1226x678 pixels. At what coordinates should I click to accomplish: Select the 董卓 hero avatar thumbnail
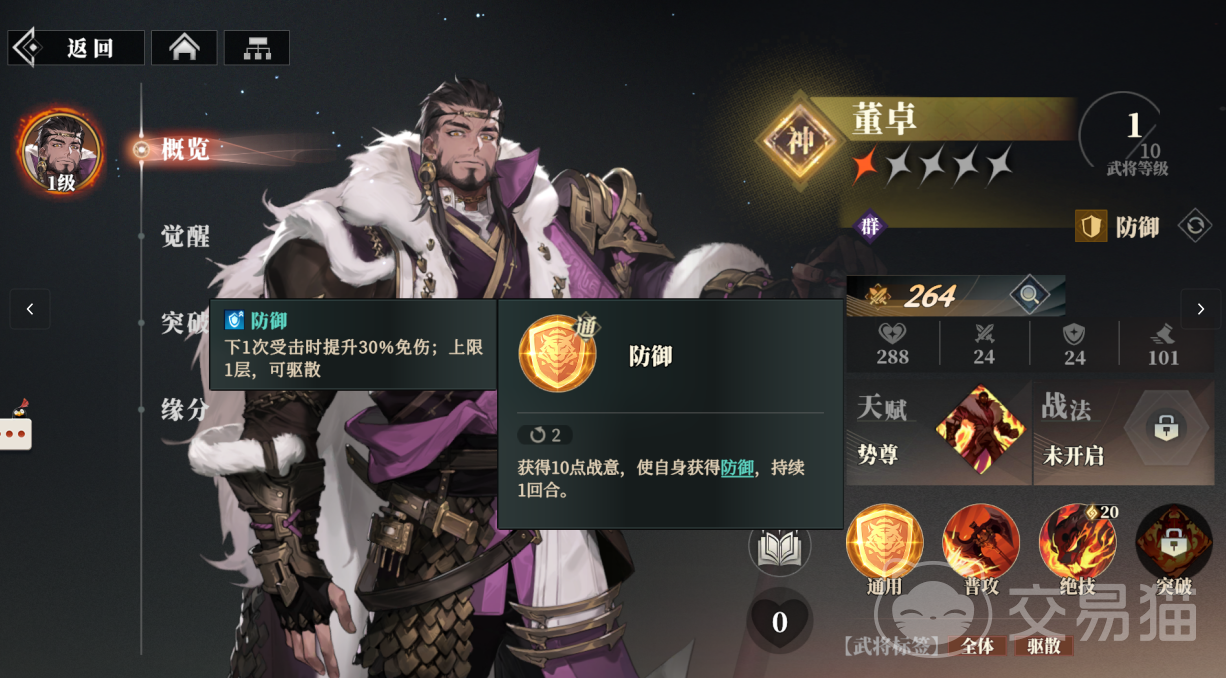(61, 151)
